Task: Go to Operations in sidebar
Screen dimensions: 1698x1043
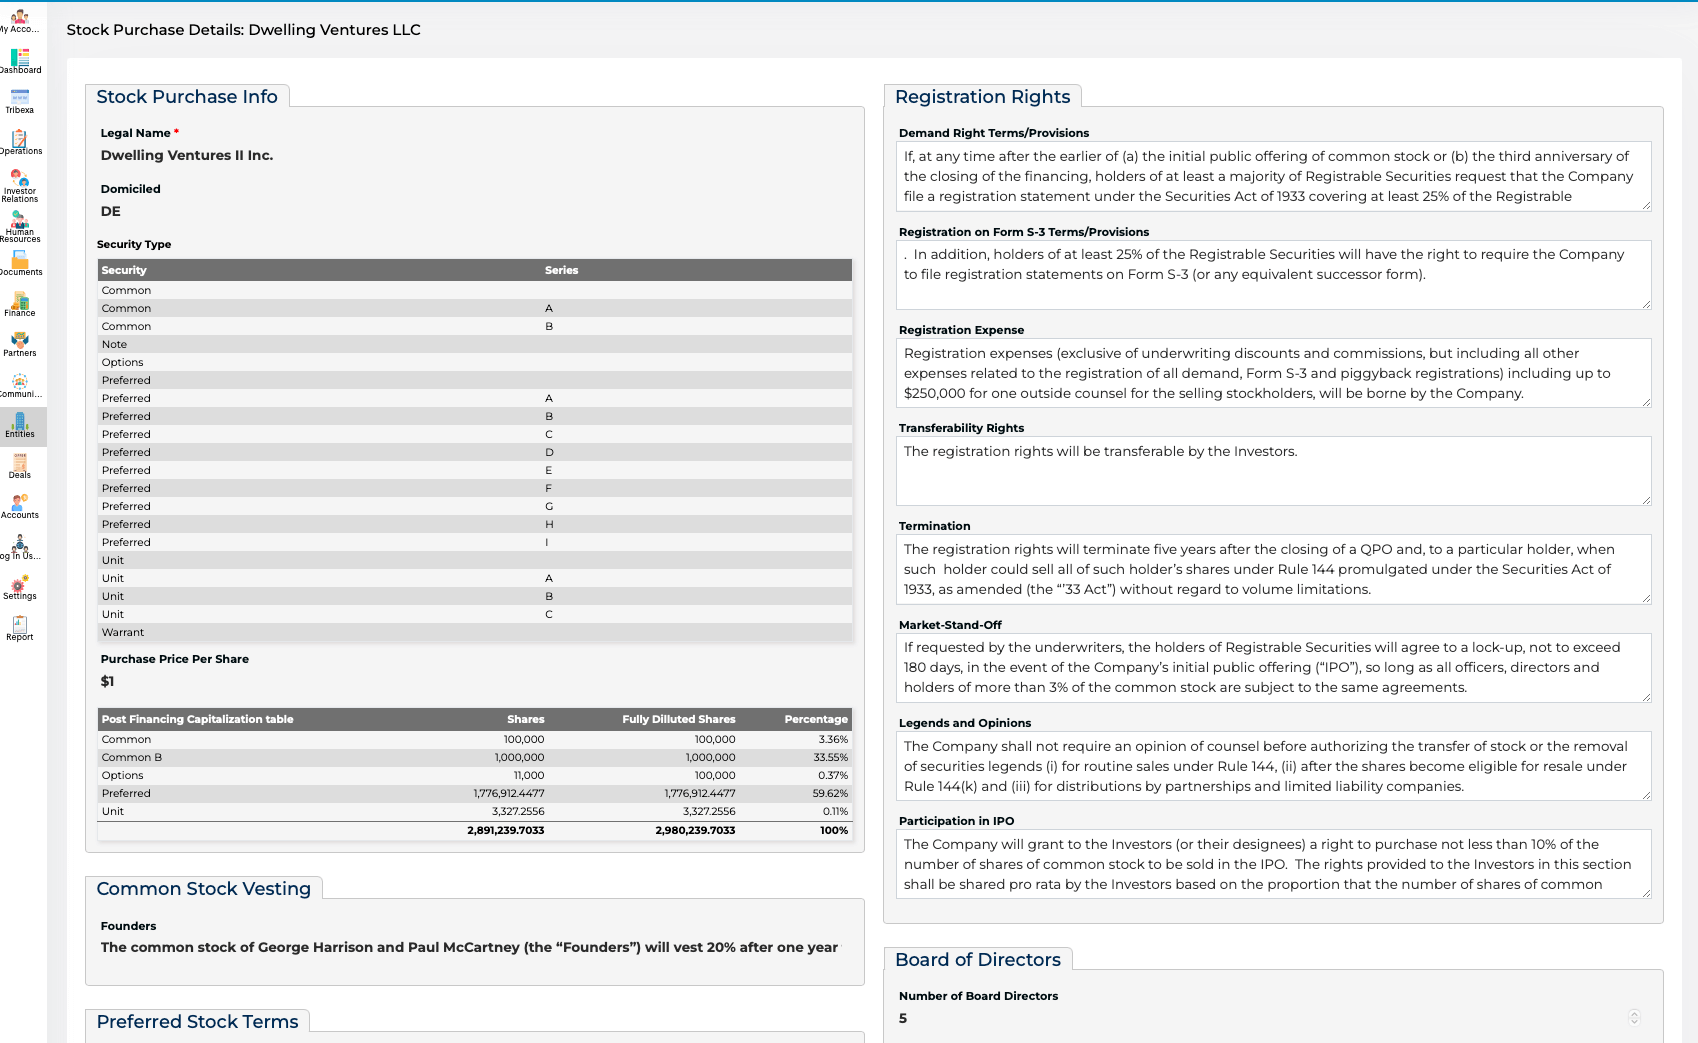Action: tap(20, 142)
